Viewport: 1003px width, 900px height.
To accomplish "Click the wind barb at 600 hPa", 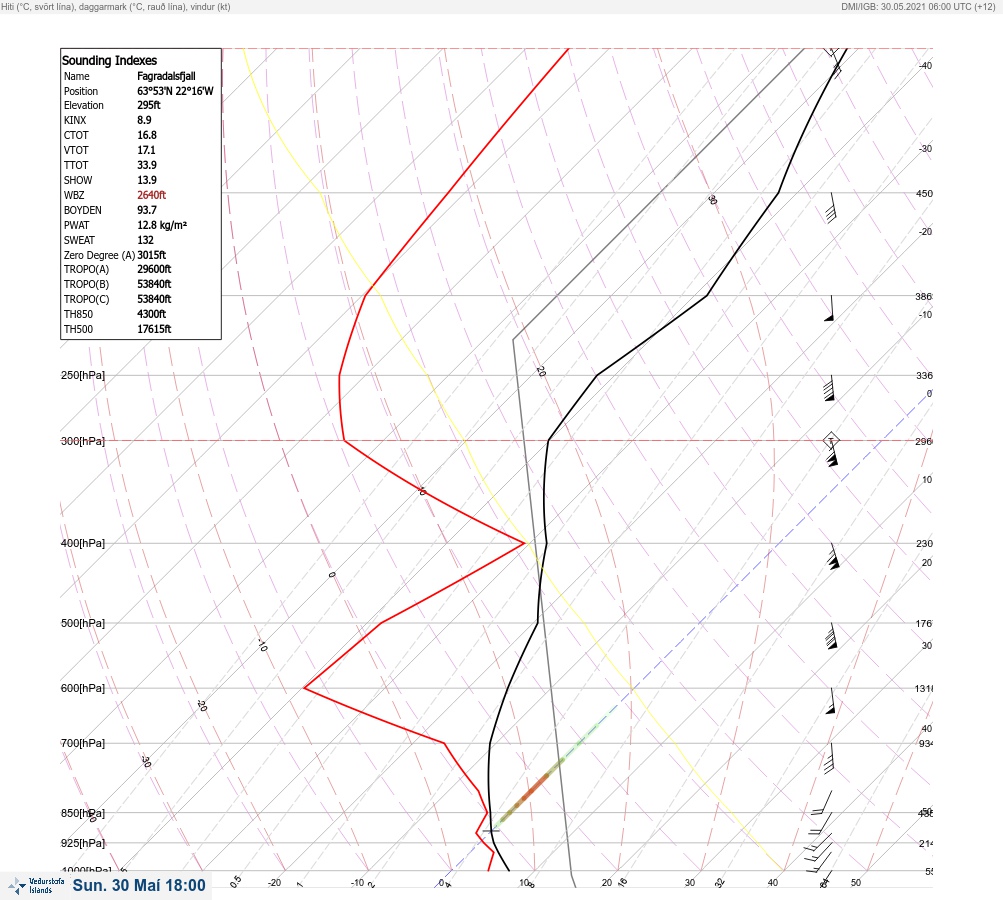I will point(830,701).
